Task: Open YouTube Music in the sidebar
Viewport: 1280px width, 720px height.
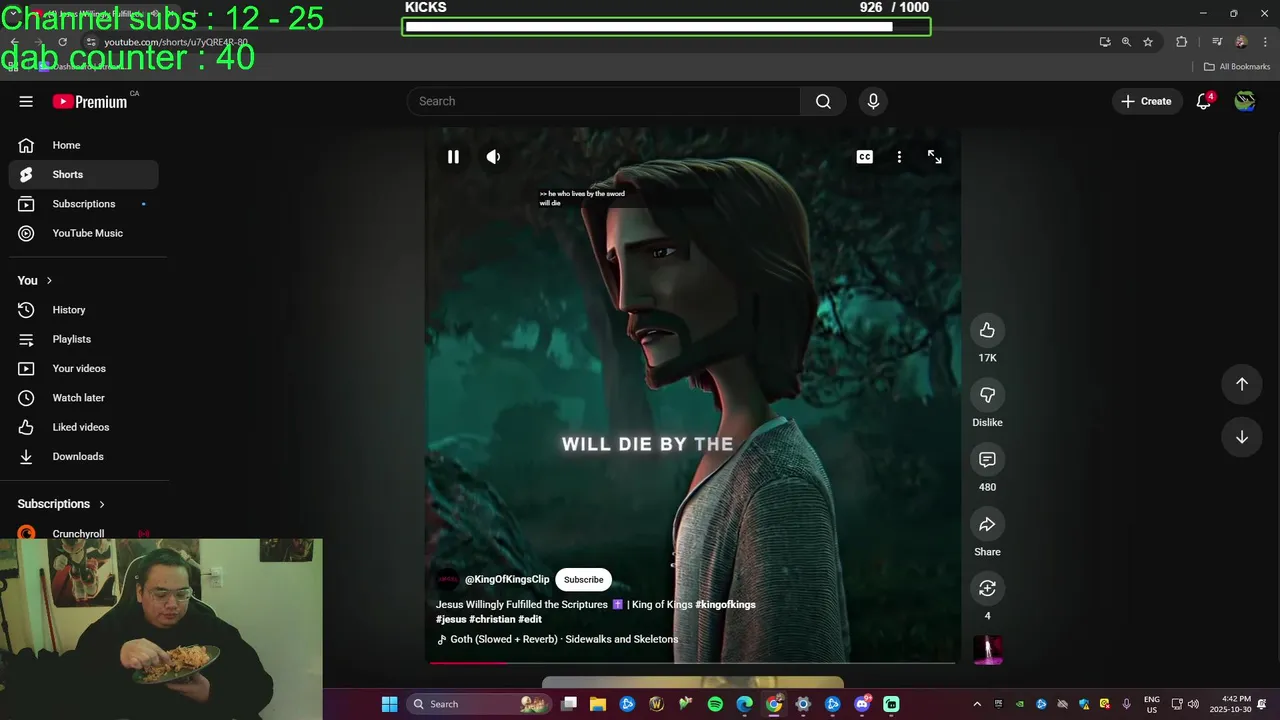Action: pos(84,233)
